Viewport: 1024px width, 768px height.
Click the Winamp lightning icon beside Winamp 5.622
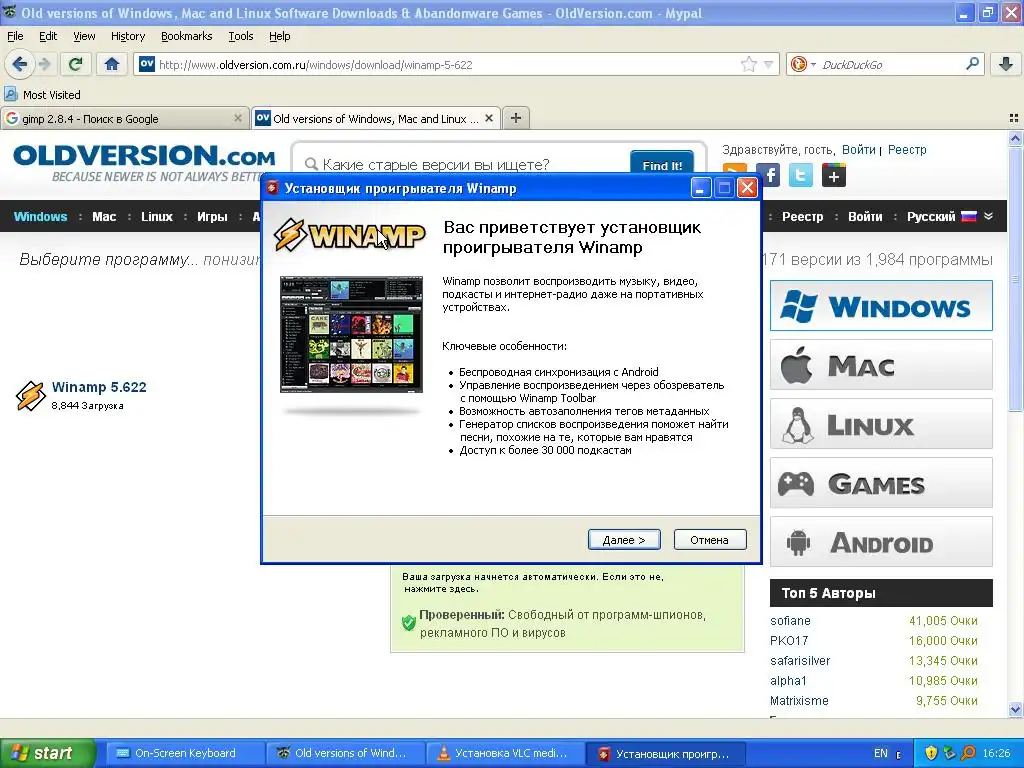pos(30,396)
